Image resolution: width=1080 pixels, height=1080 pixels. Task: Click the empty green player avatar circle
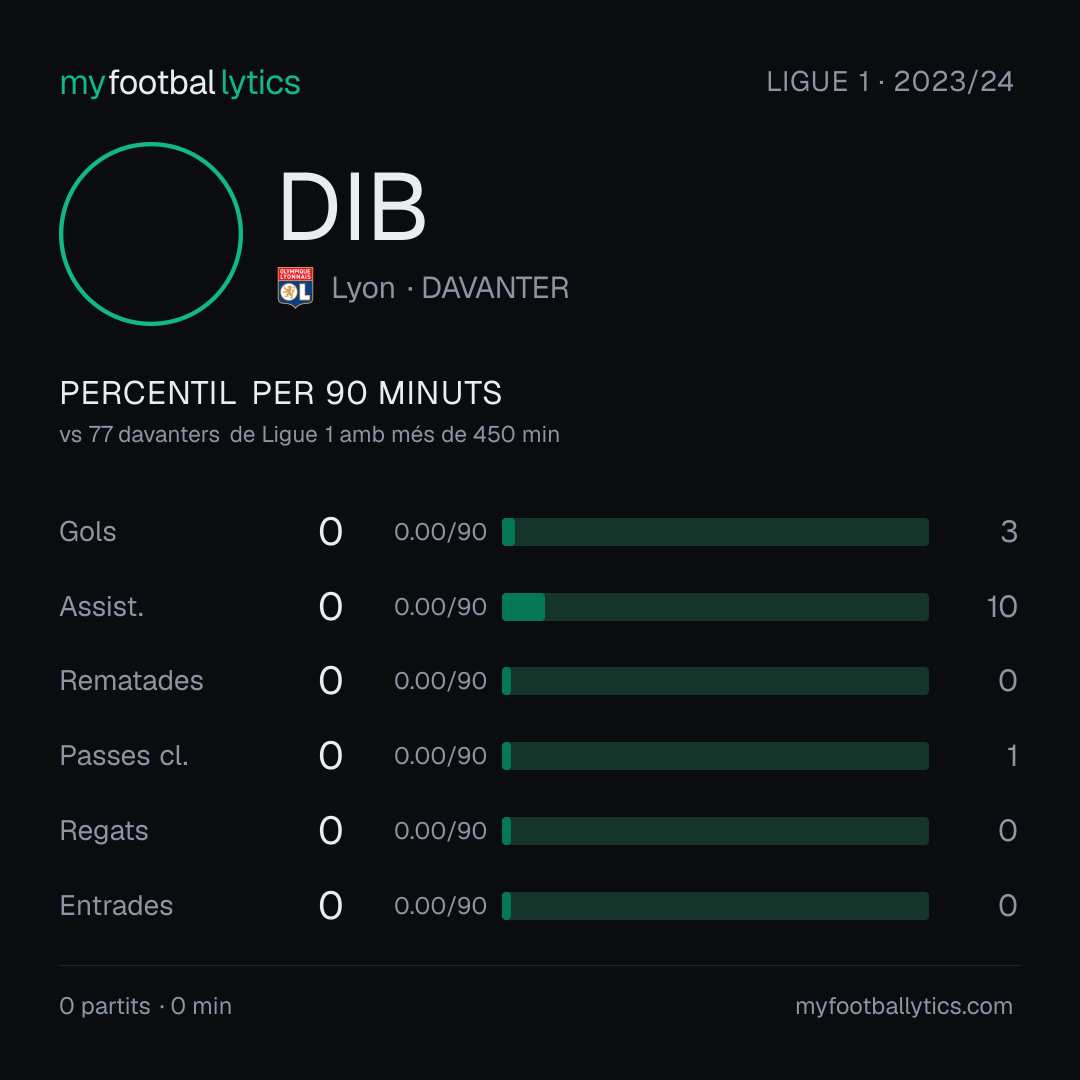151,233
